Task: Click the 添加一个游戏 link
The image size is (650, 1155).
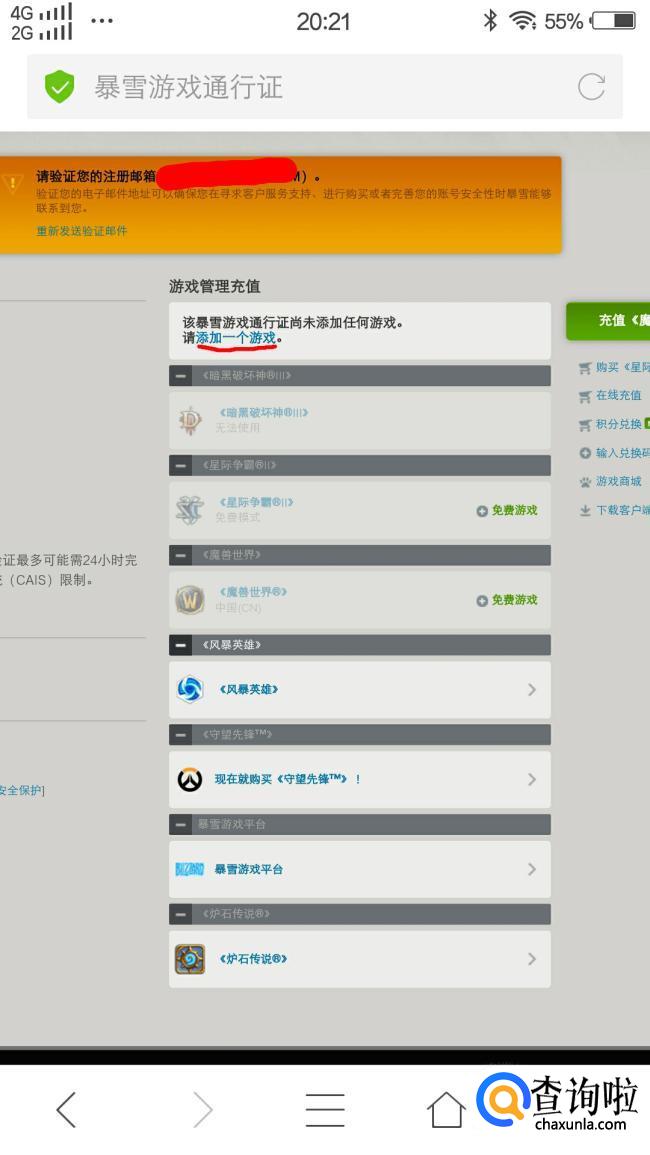Action: (x=236, y=338)
